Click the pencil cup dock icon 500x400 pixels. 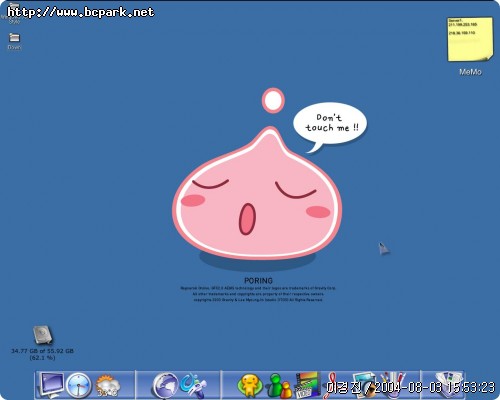[x=393, y=384]
